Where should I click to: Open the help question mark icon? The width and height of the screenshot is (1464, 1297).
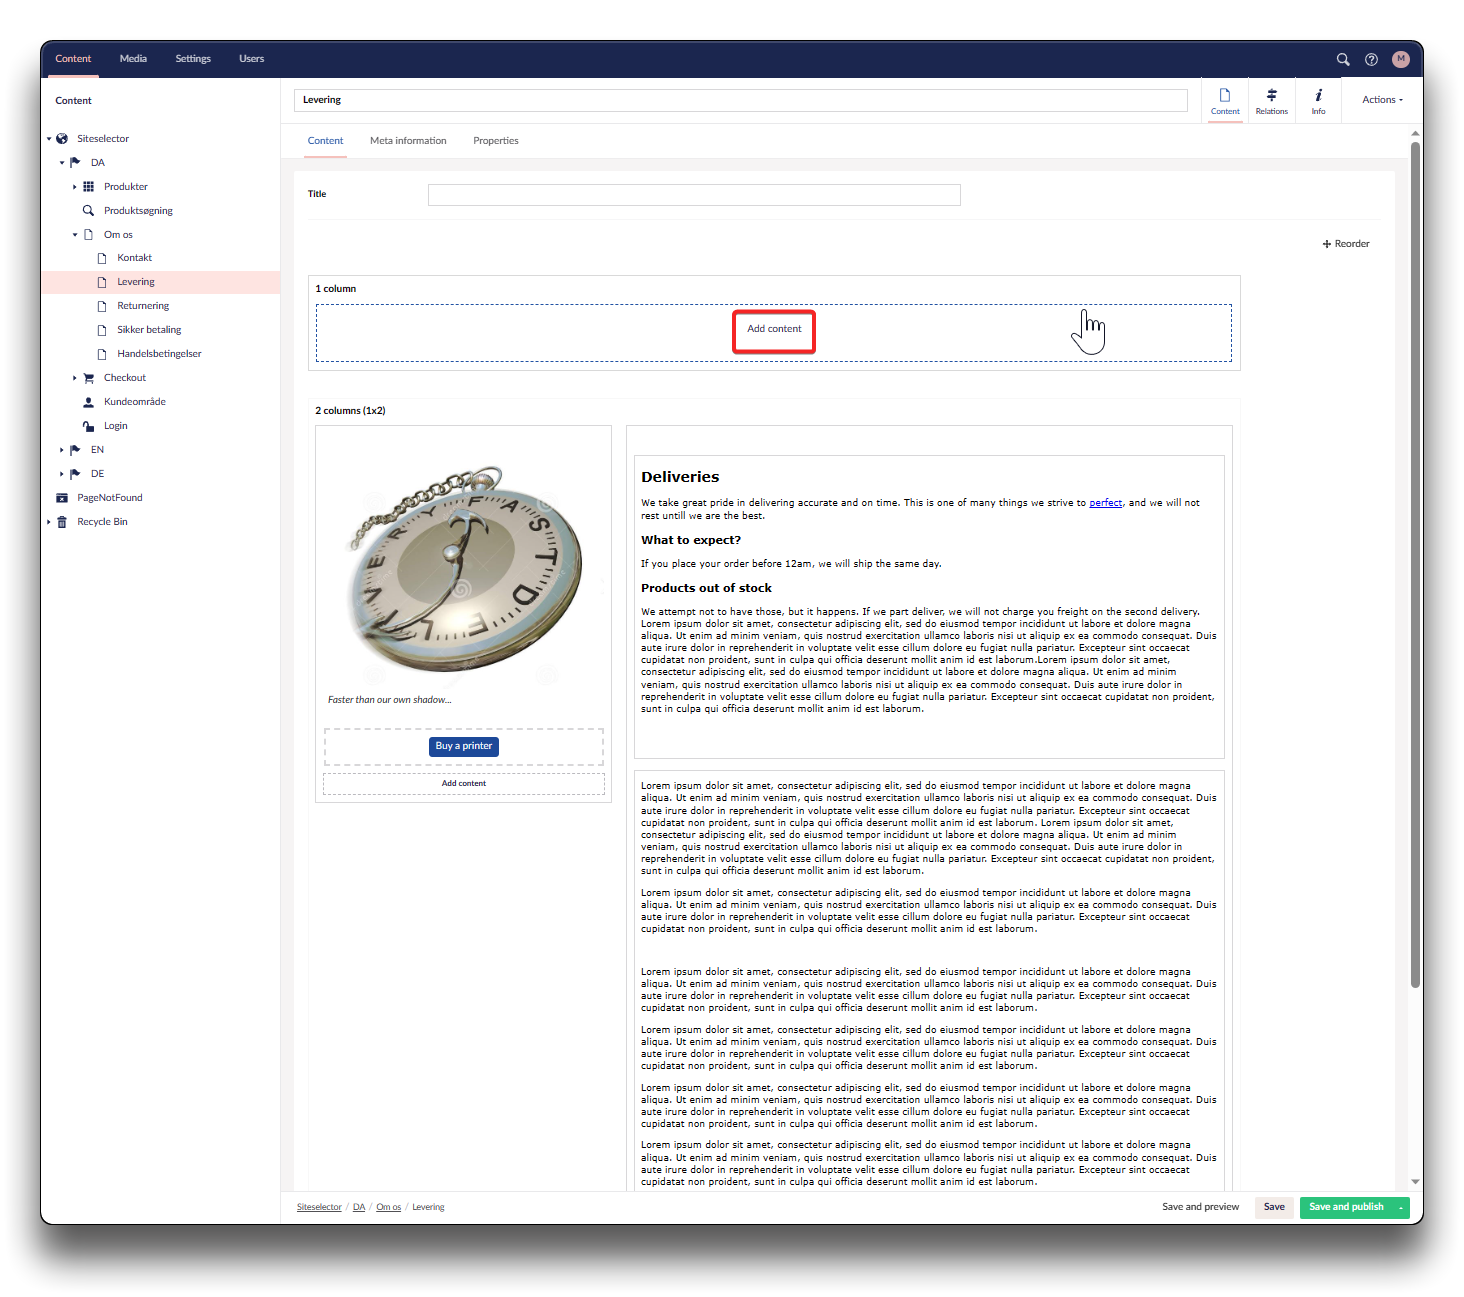[x=1371, y=59]
